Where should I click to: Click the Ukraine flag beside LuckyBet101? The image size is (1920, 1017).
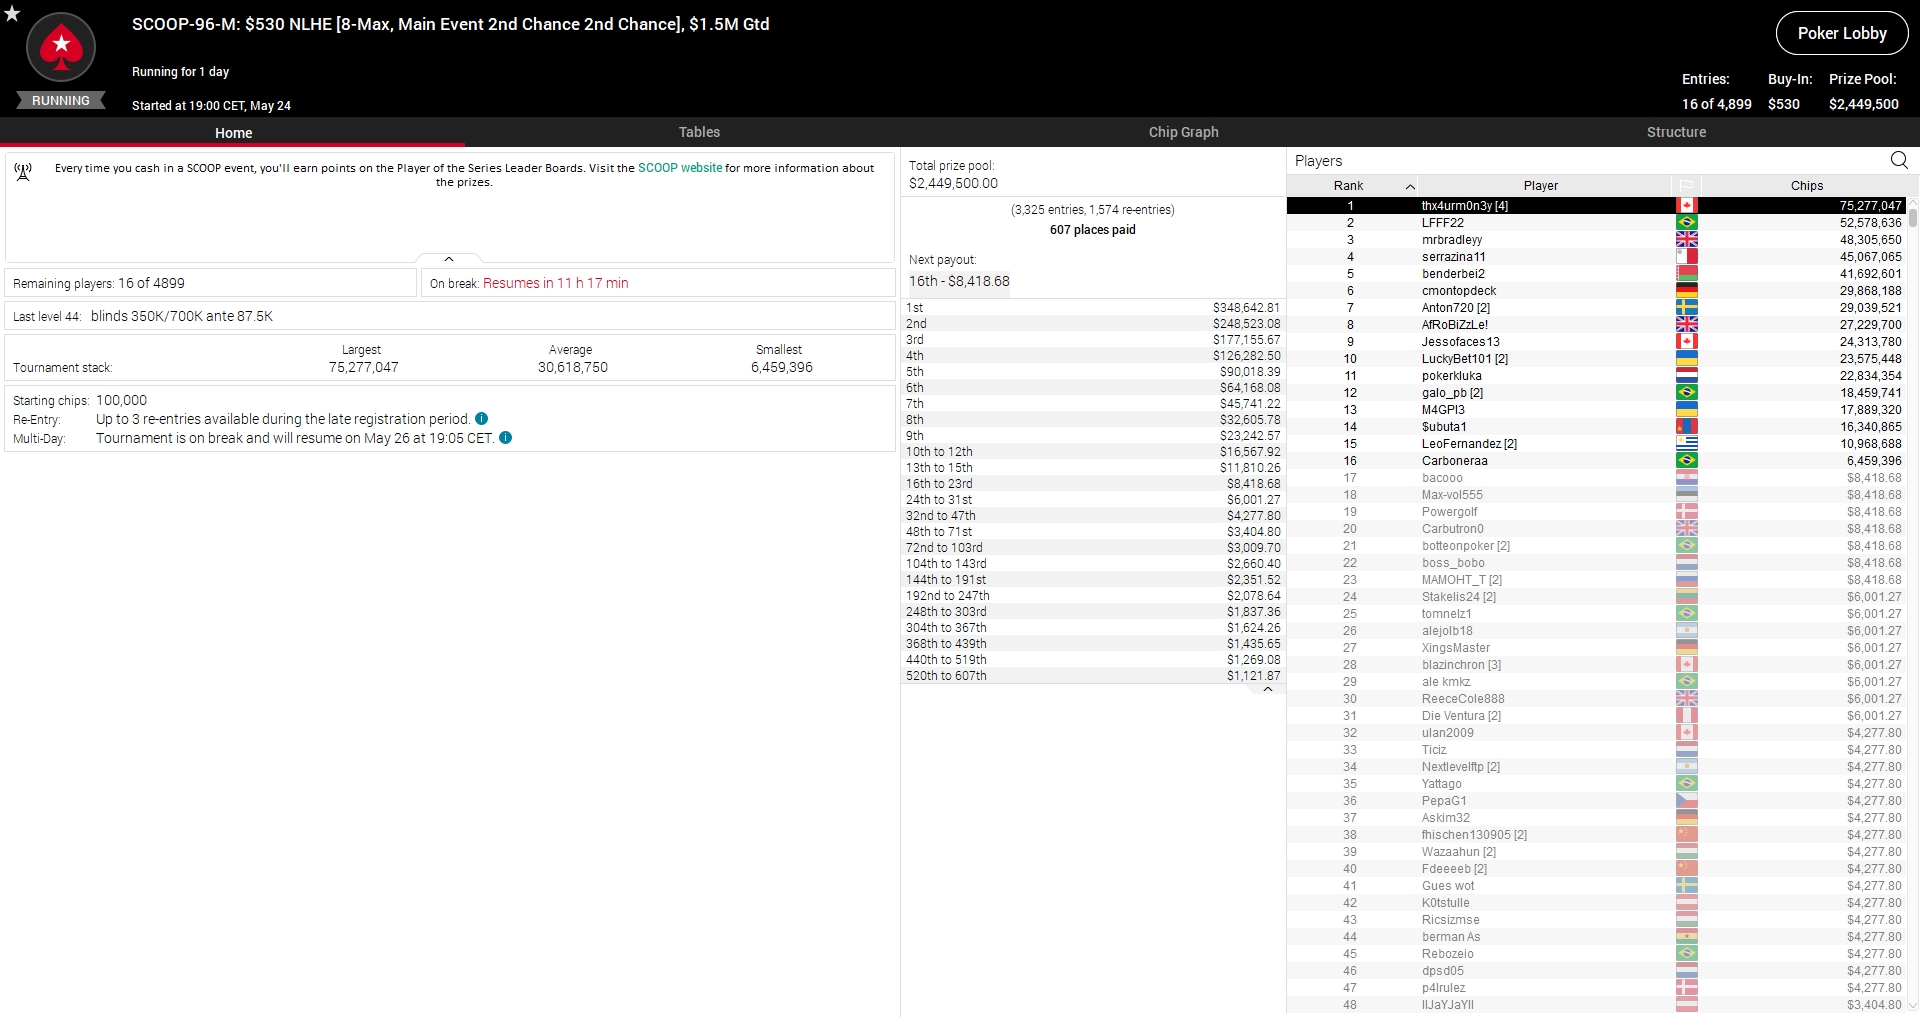[1687, 359]
